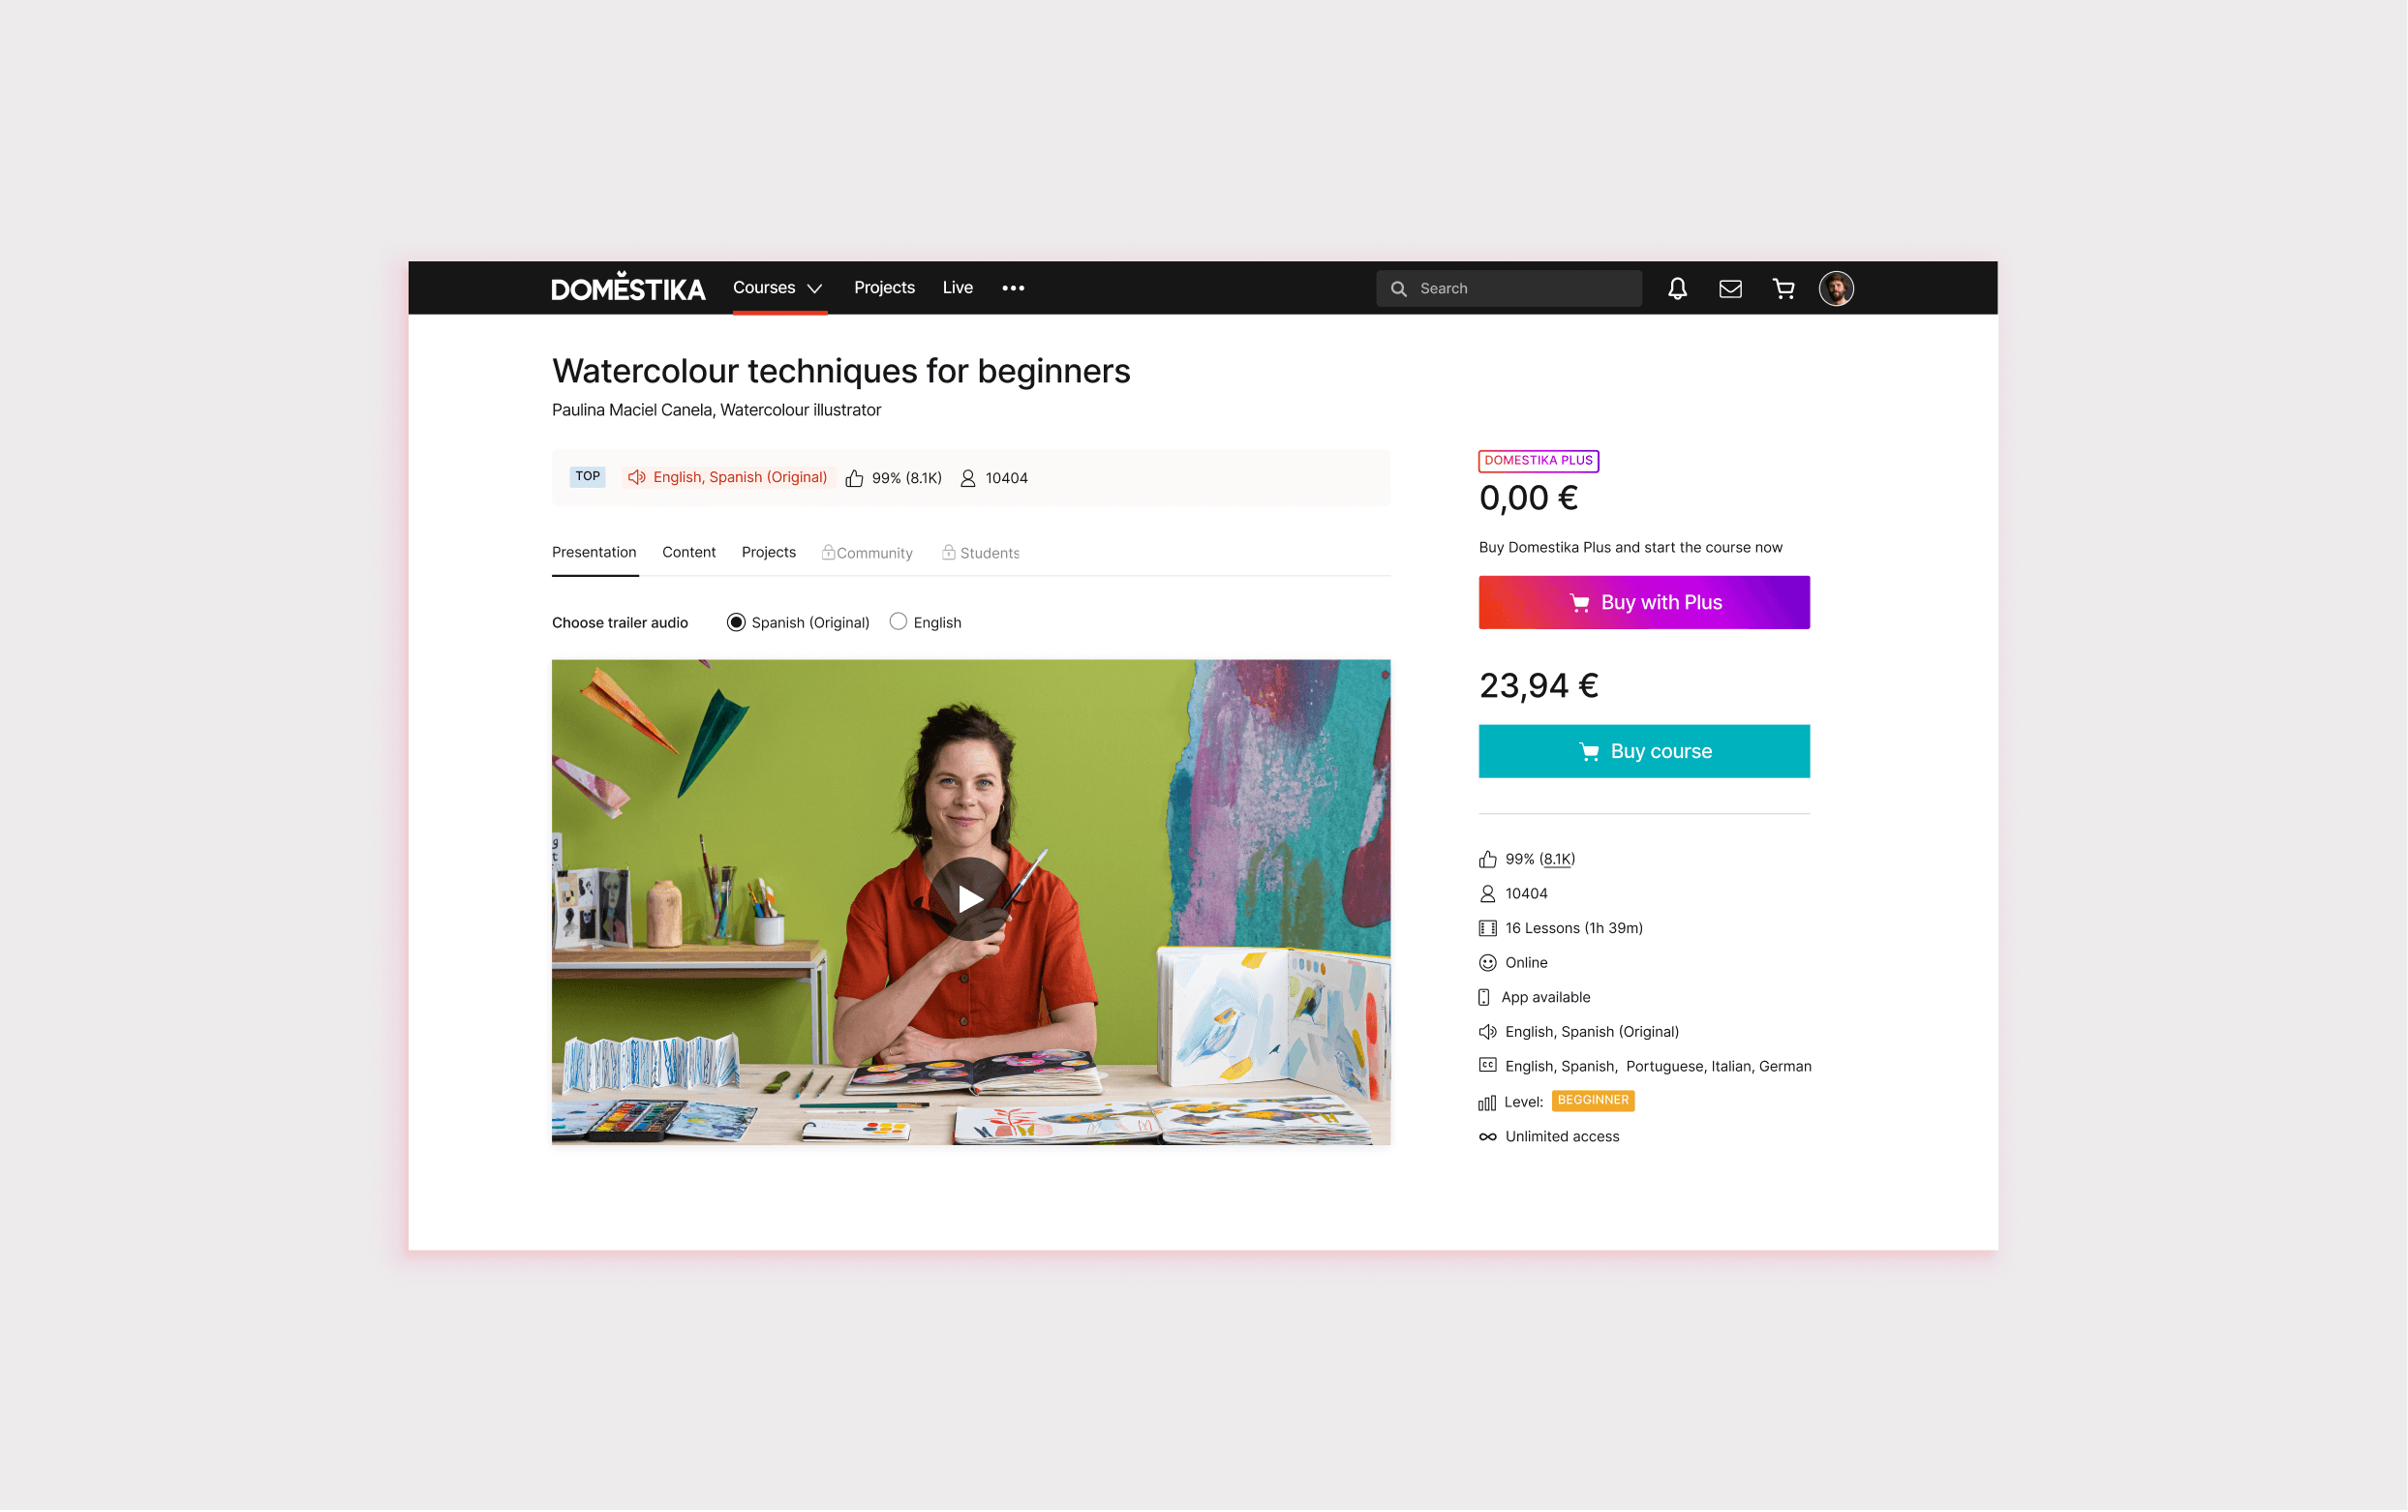This screenshot has height=1512, width=2408.
Task: Open the 8.1K reviews link
Action: click(x=1557, y=860)
